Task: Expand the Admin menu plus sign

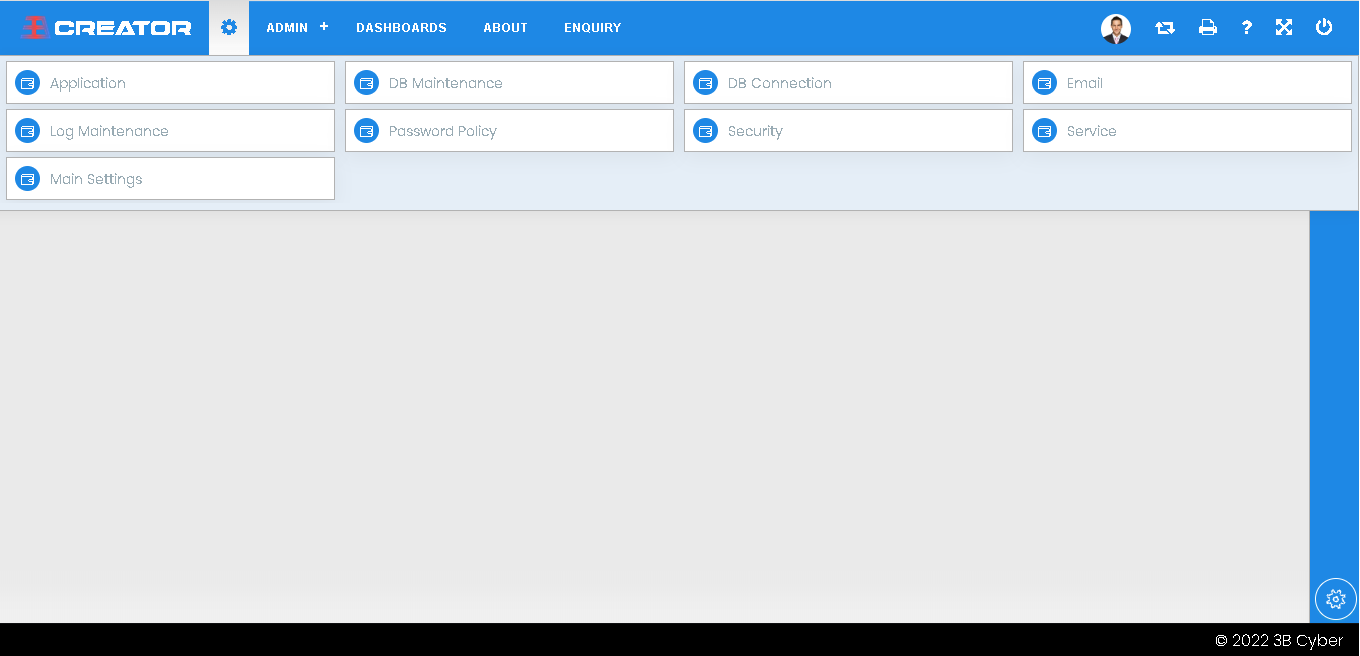Action: coord(324,27)
